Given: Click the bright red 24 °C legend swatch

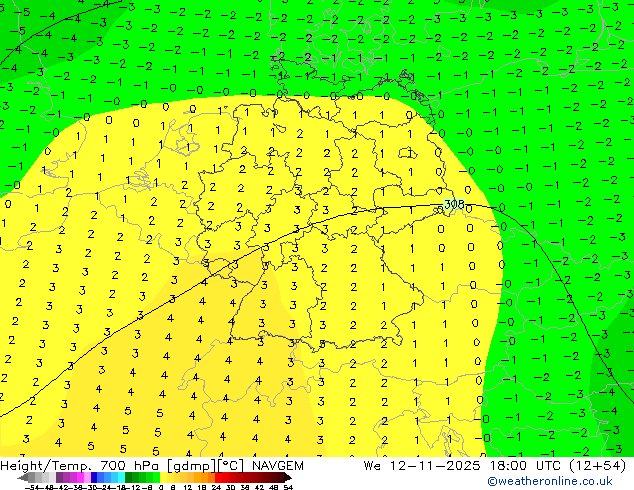Looking at the screenshot, I should [218, 477].
